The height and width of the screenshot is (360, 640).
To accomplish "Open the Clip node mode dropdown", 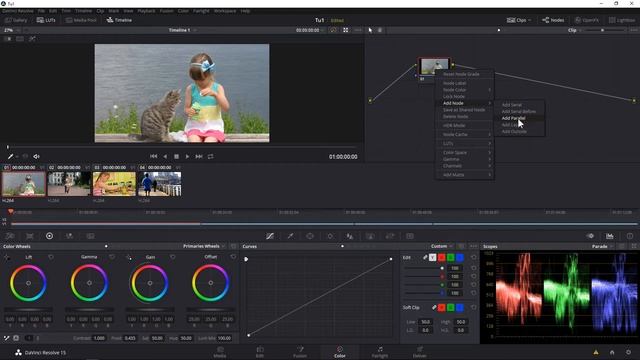I will click(575, 30).
